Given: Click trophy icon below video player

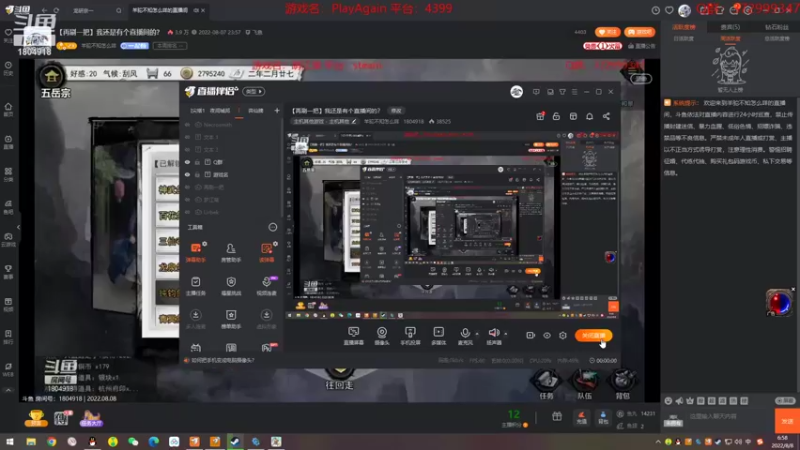Looking at the screenshot, I should [36, 418].
